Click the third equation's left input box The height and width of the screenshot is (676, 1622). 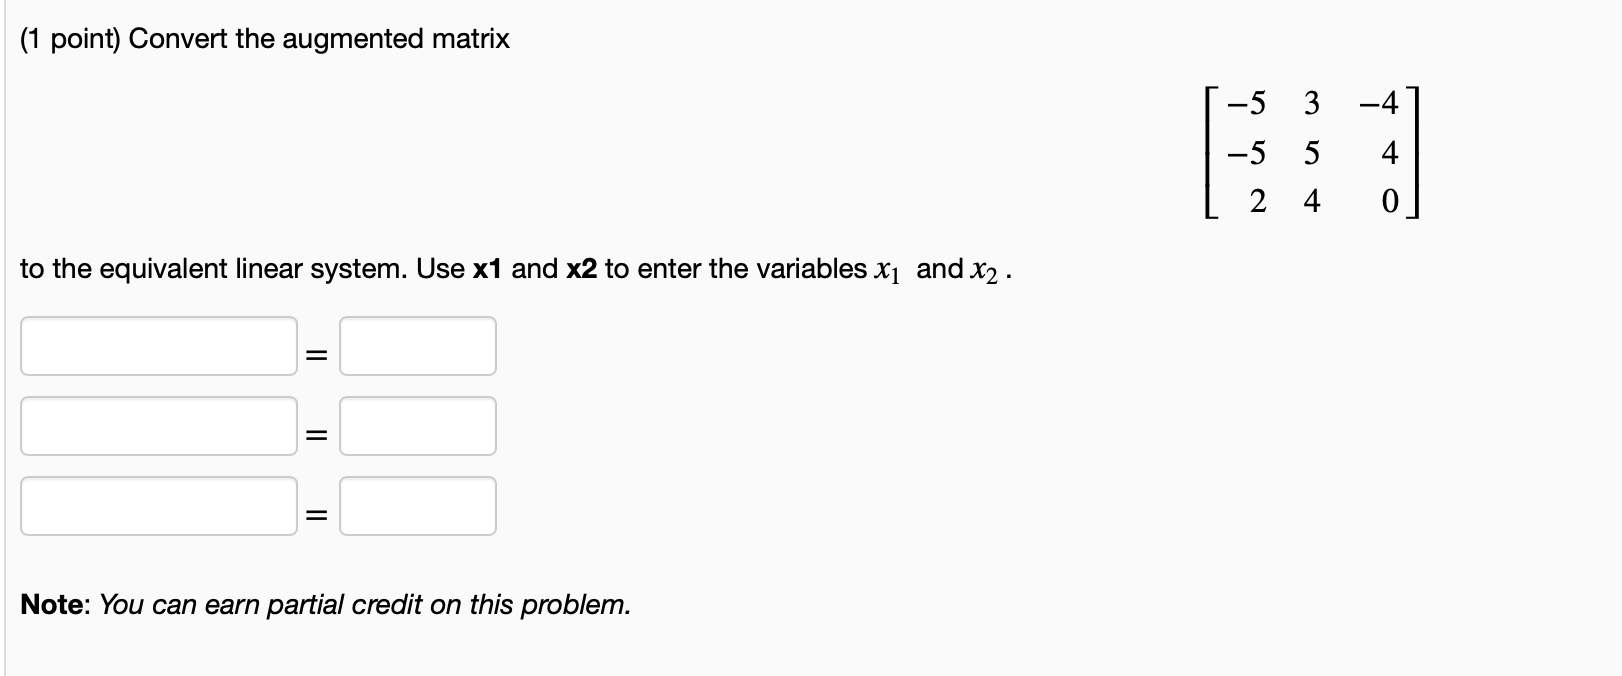158,506
